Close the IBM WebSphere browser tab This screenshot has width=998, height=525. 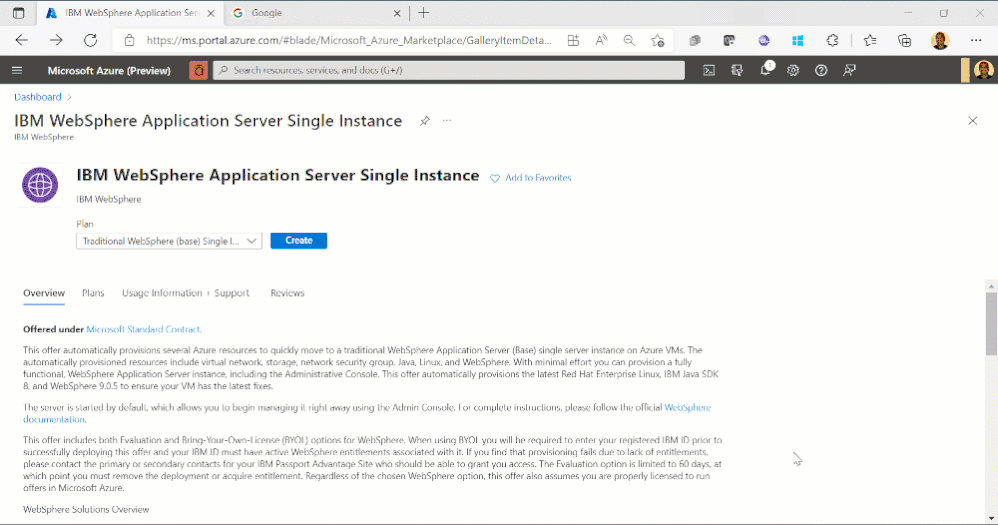[x=211, y=13]
